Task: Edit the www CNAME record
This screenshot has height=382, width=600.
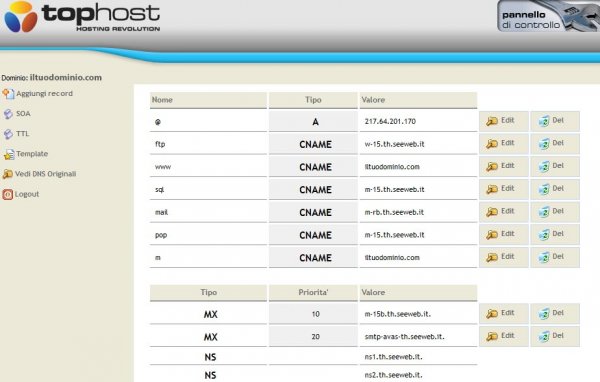Action: pyautogui.click(x=504, y=166)
